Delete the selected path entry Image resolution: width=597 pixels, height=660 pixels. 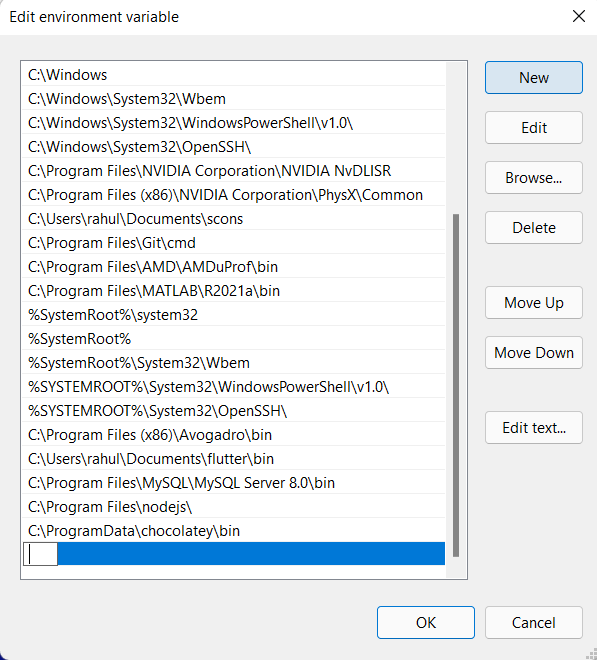[x=533, y=228]
